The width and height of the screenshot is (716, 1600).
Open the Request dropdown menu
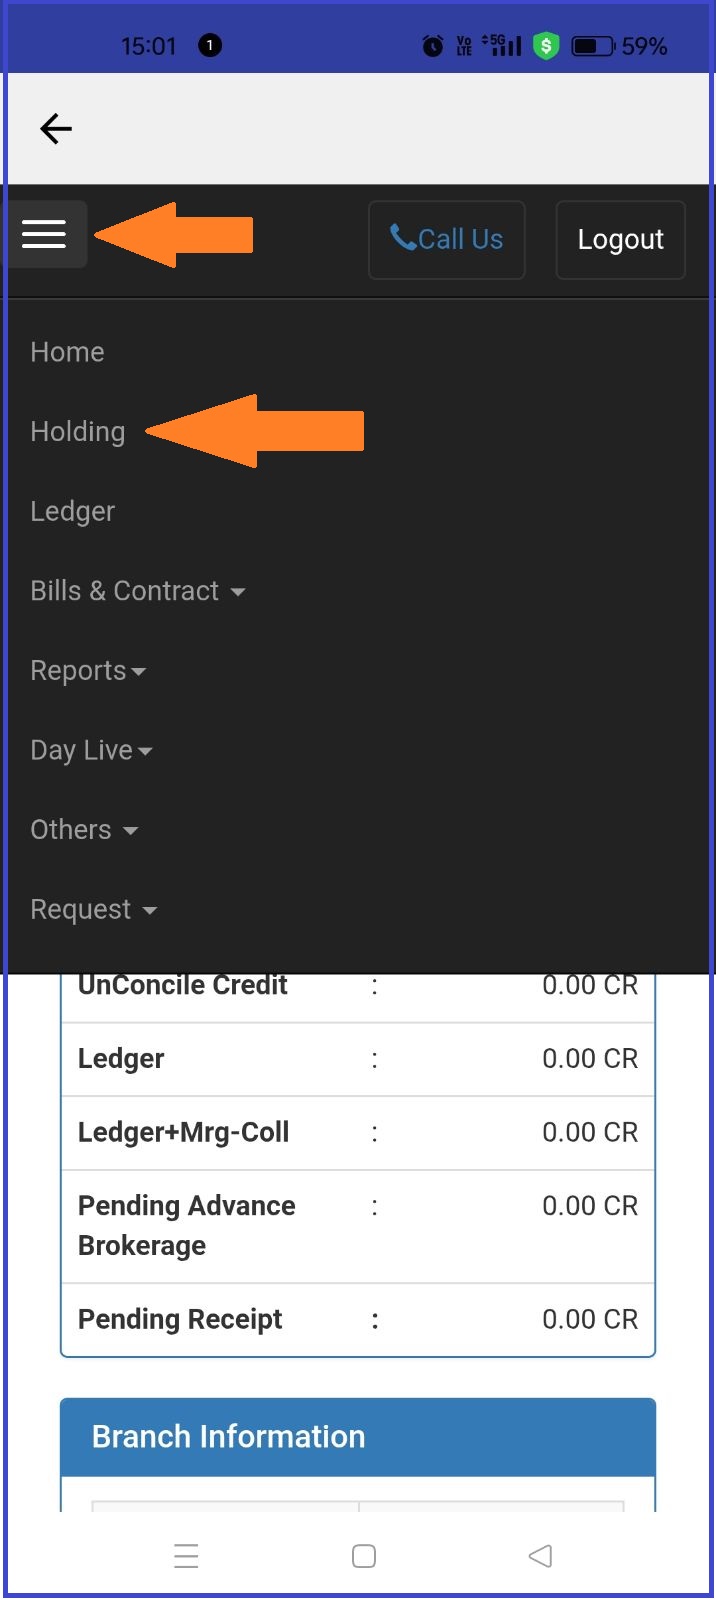pyautogui.click(x=93, y=910)
